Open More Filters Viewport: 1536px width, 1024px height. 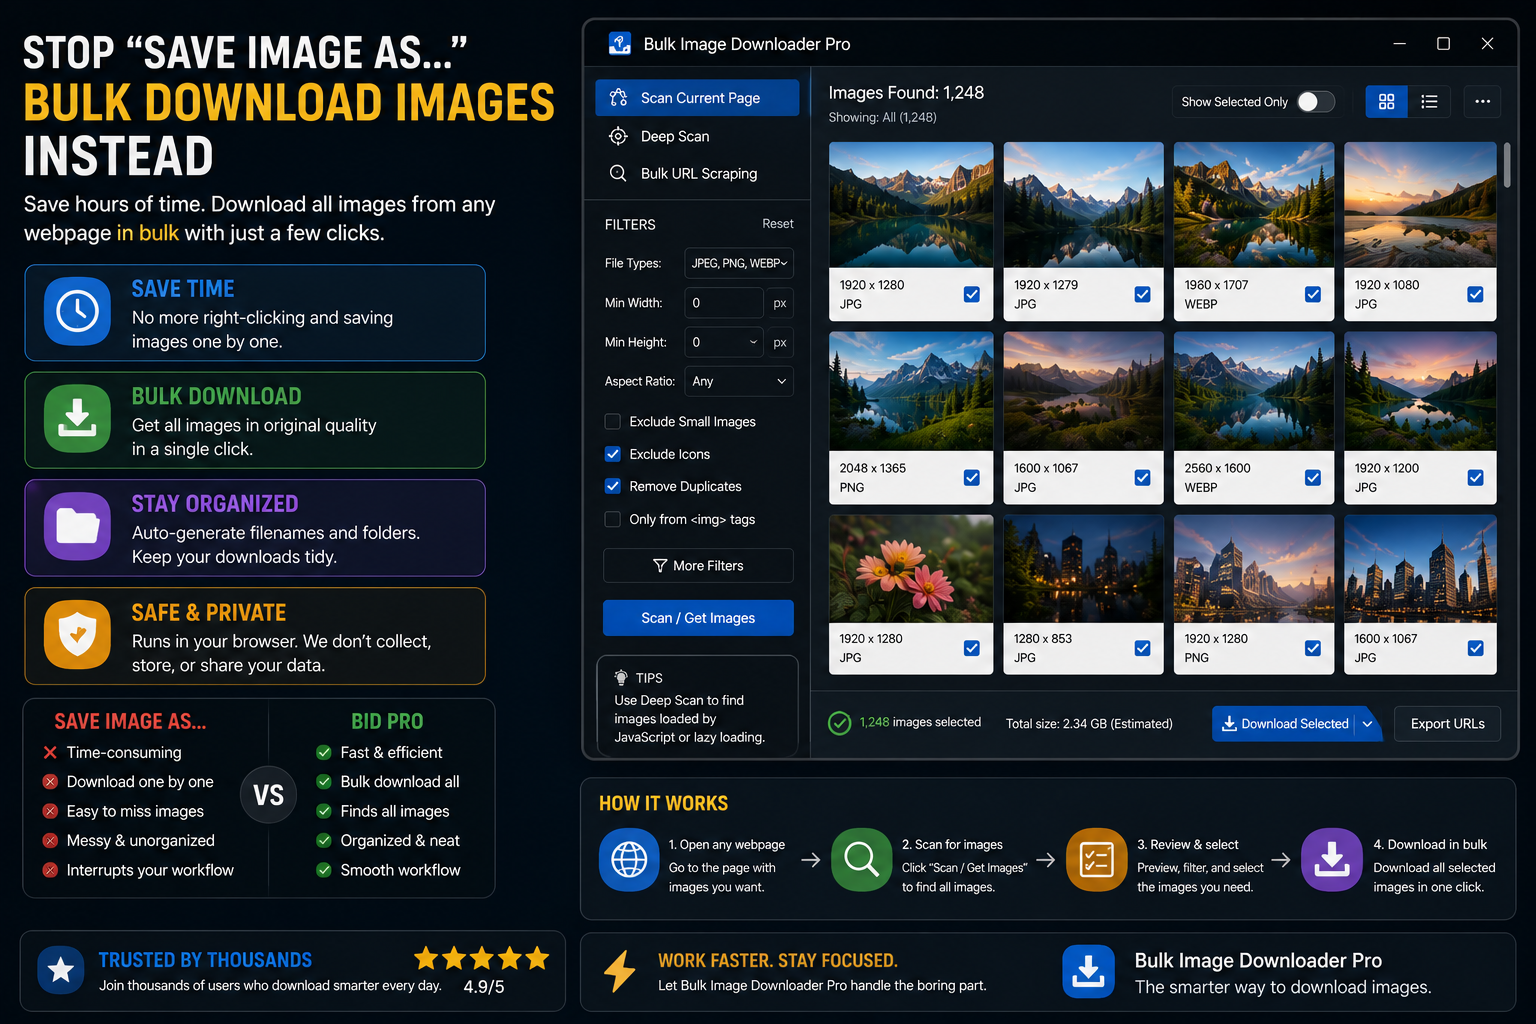point(698,566)
